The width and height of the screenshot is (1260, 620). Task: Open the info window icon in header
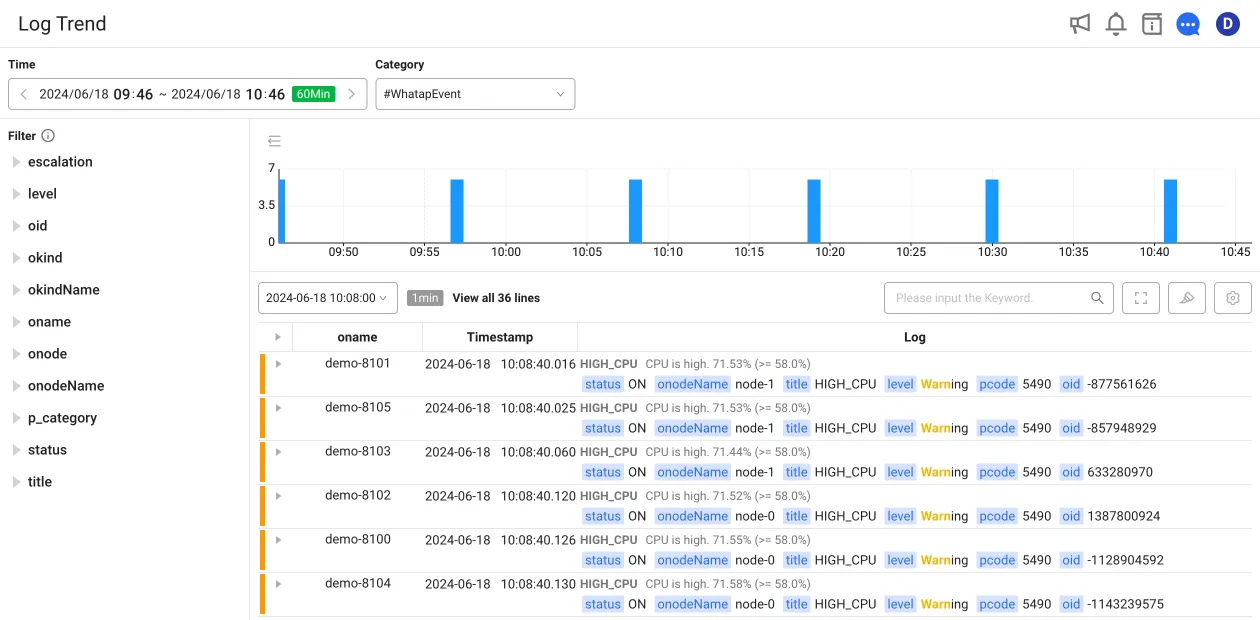tap(1152, 24)
